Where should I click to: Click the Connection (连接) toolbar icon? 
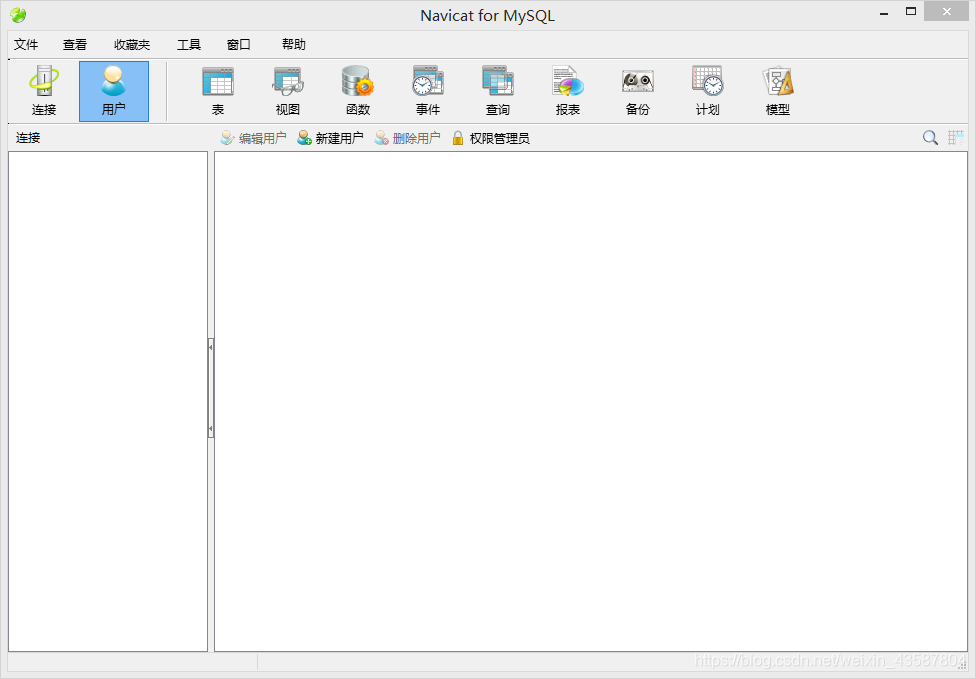(x=44, y=91)
